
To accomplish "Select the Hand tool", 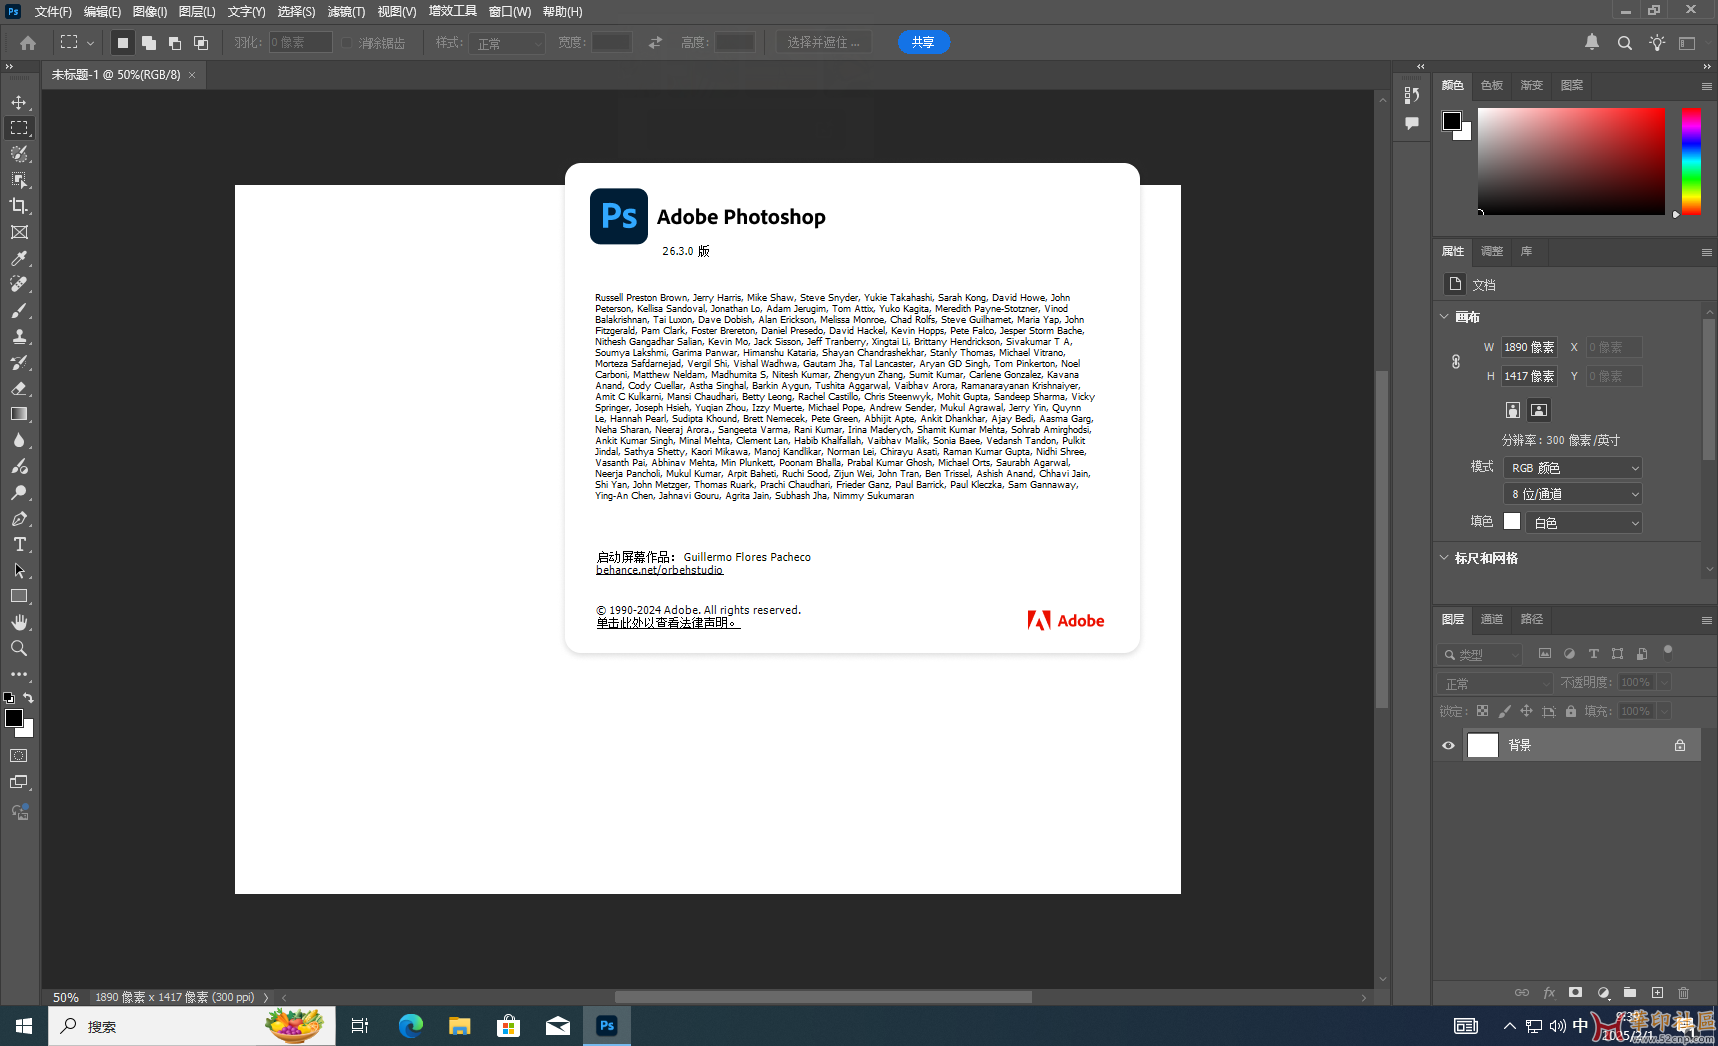I will 19,622.
